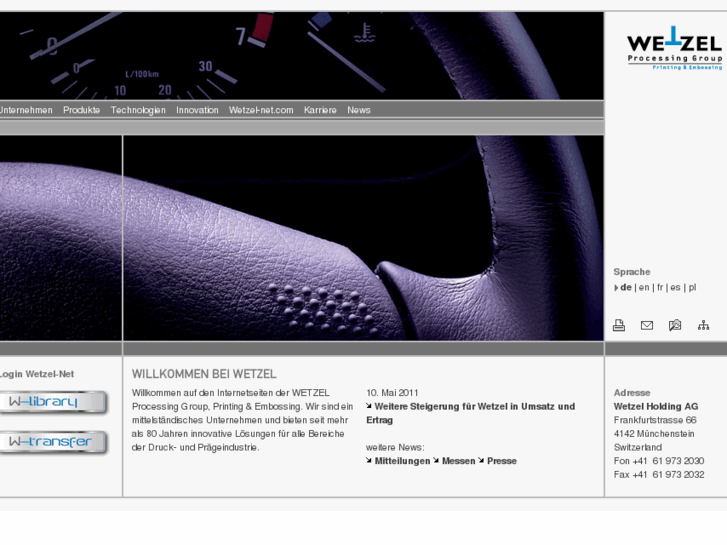Click the printer icon below Sprache
727x545 pixels.
619,326
